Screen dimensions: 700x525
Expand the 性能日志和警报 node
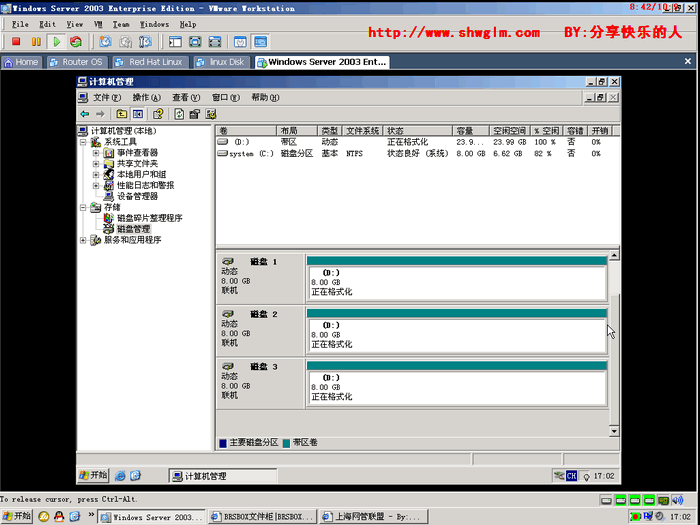(x=96, y=185)
